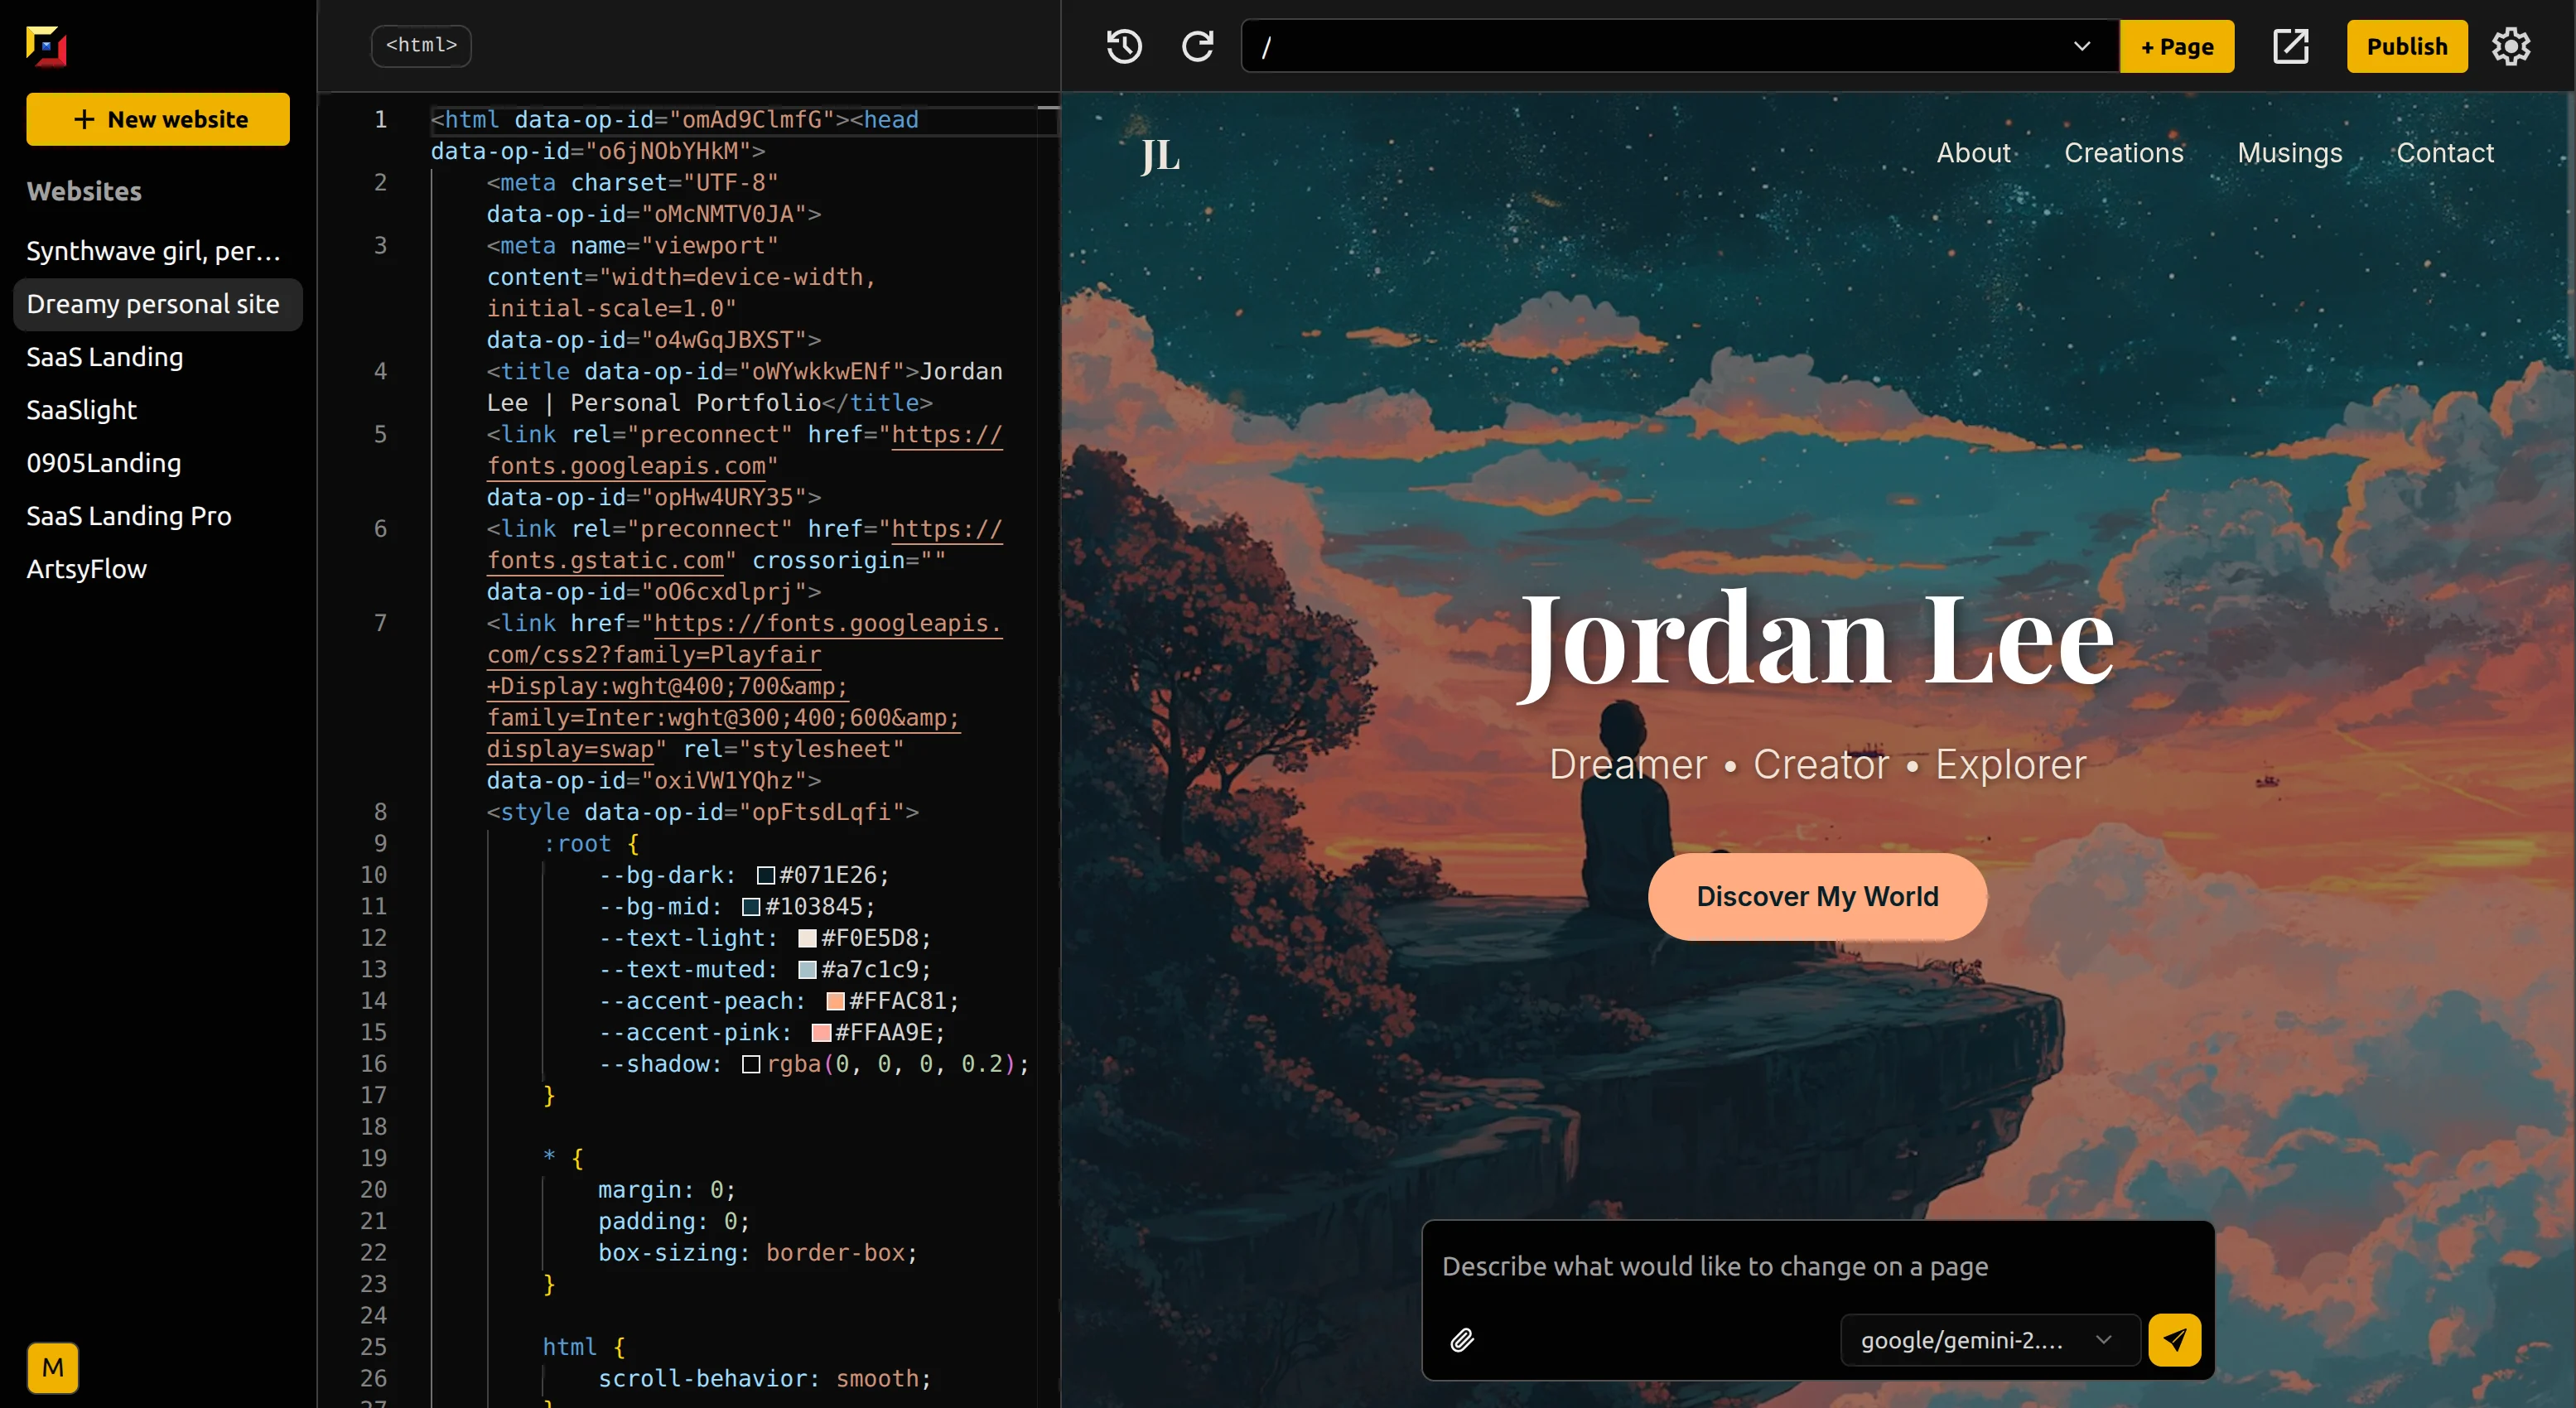Click the app logo icon
The width and height of the screenshot is (2576, 1408).
(x=46, y=46)
